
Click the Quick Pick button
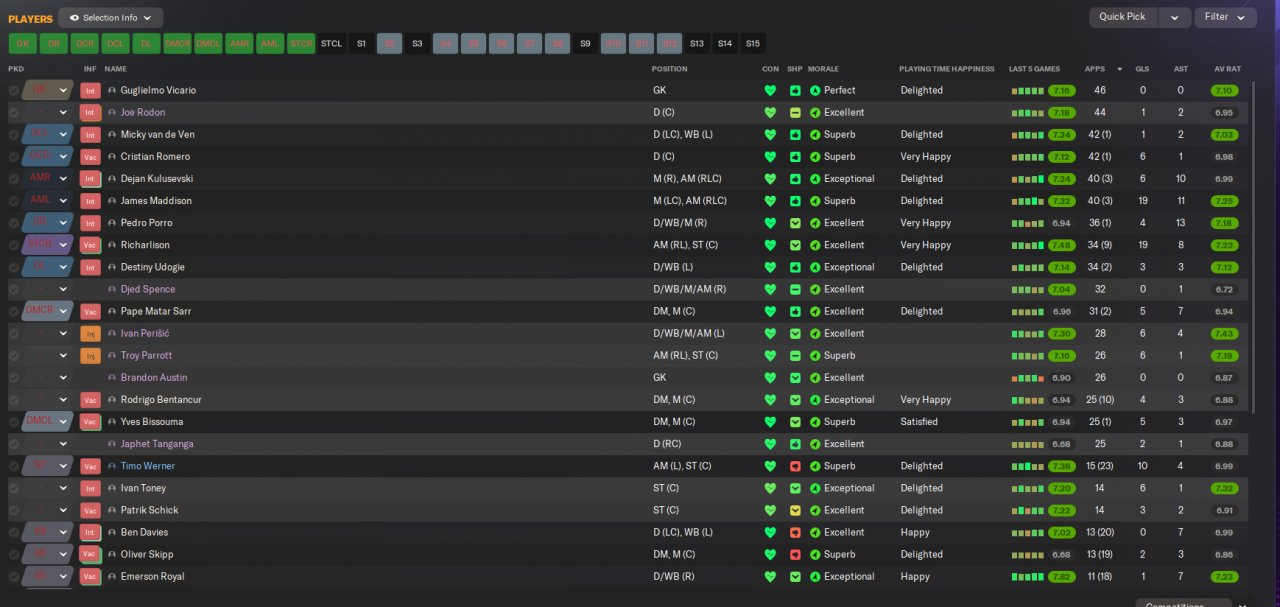tap(1123, 17)
